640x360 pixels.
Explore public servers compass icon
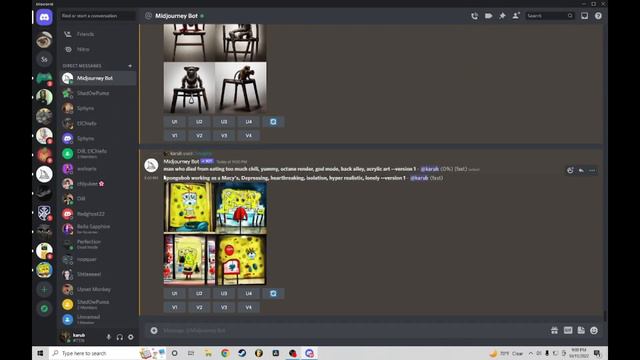(44, 309)
